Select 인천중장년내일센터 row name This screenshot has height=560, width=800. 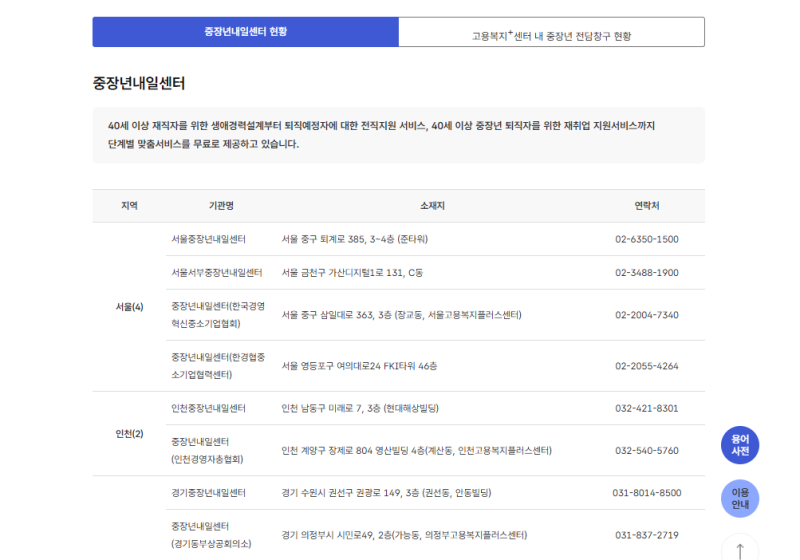point(208,408)
